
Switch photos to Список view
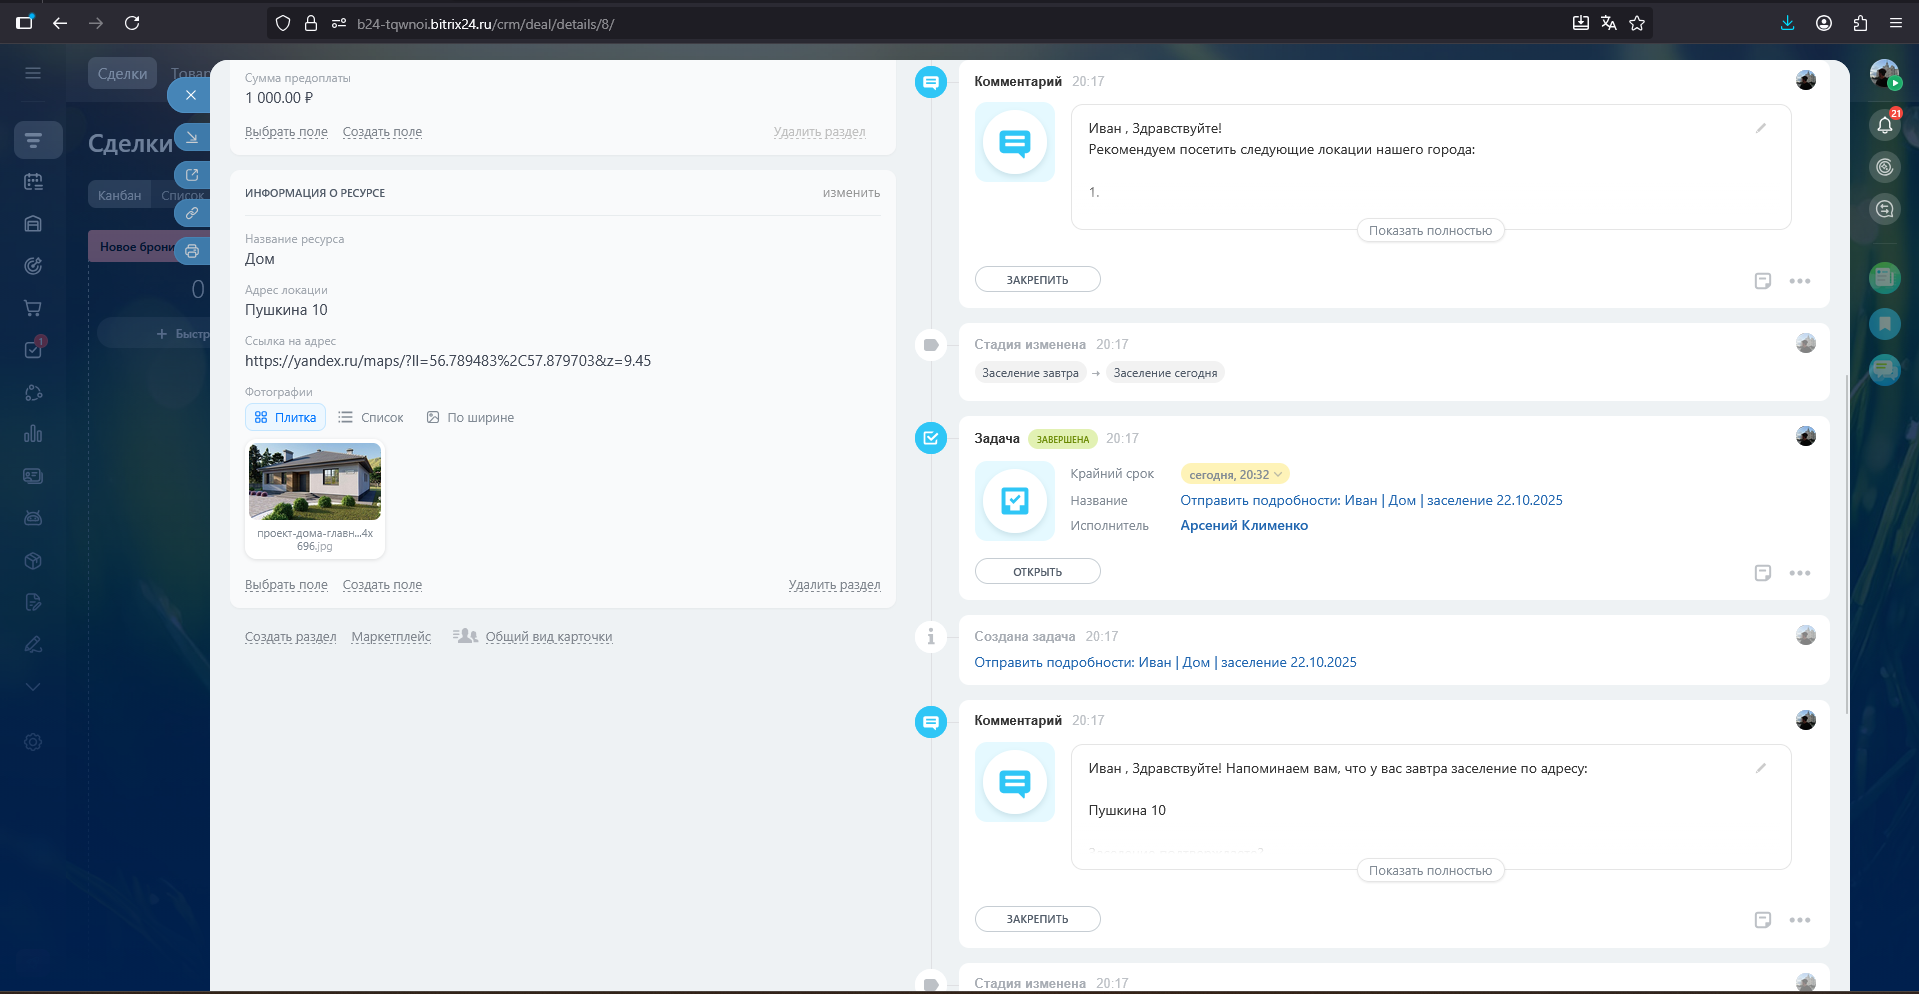click(371, 417)
